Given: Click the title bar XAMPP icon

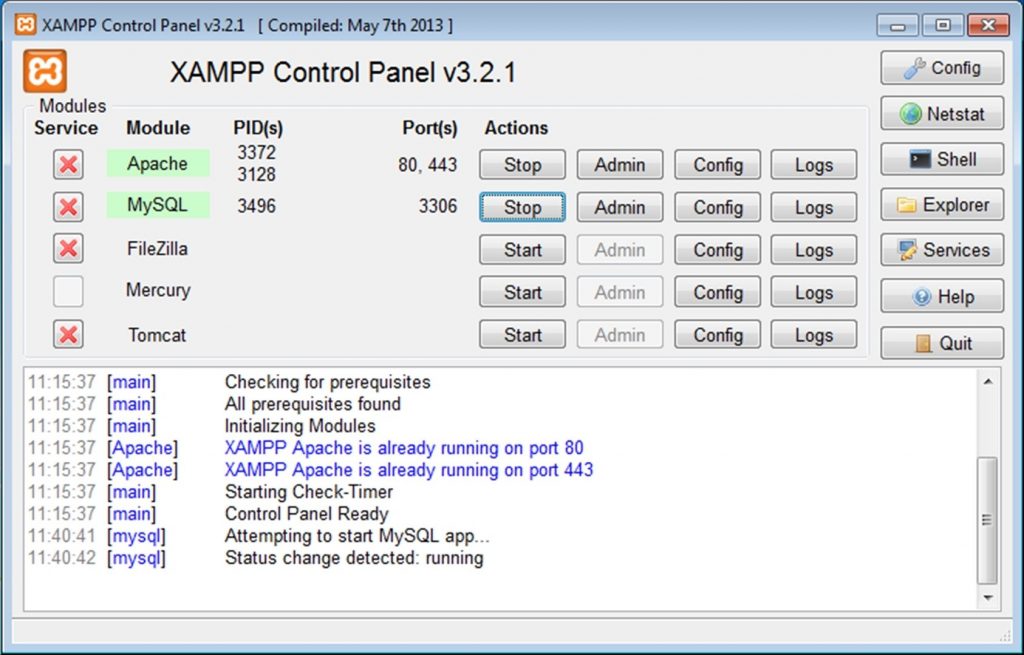Looking at the screenshot, I should pos(25,25).
